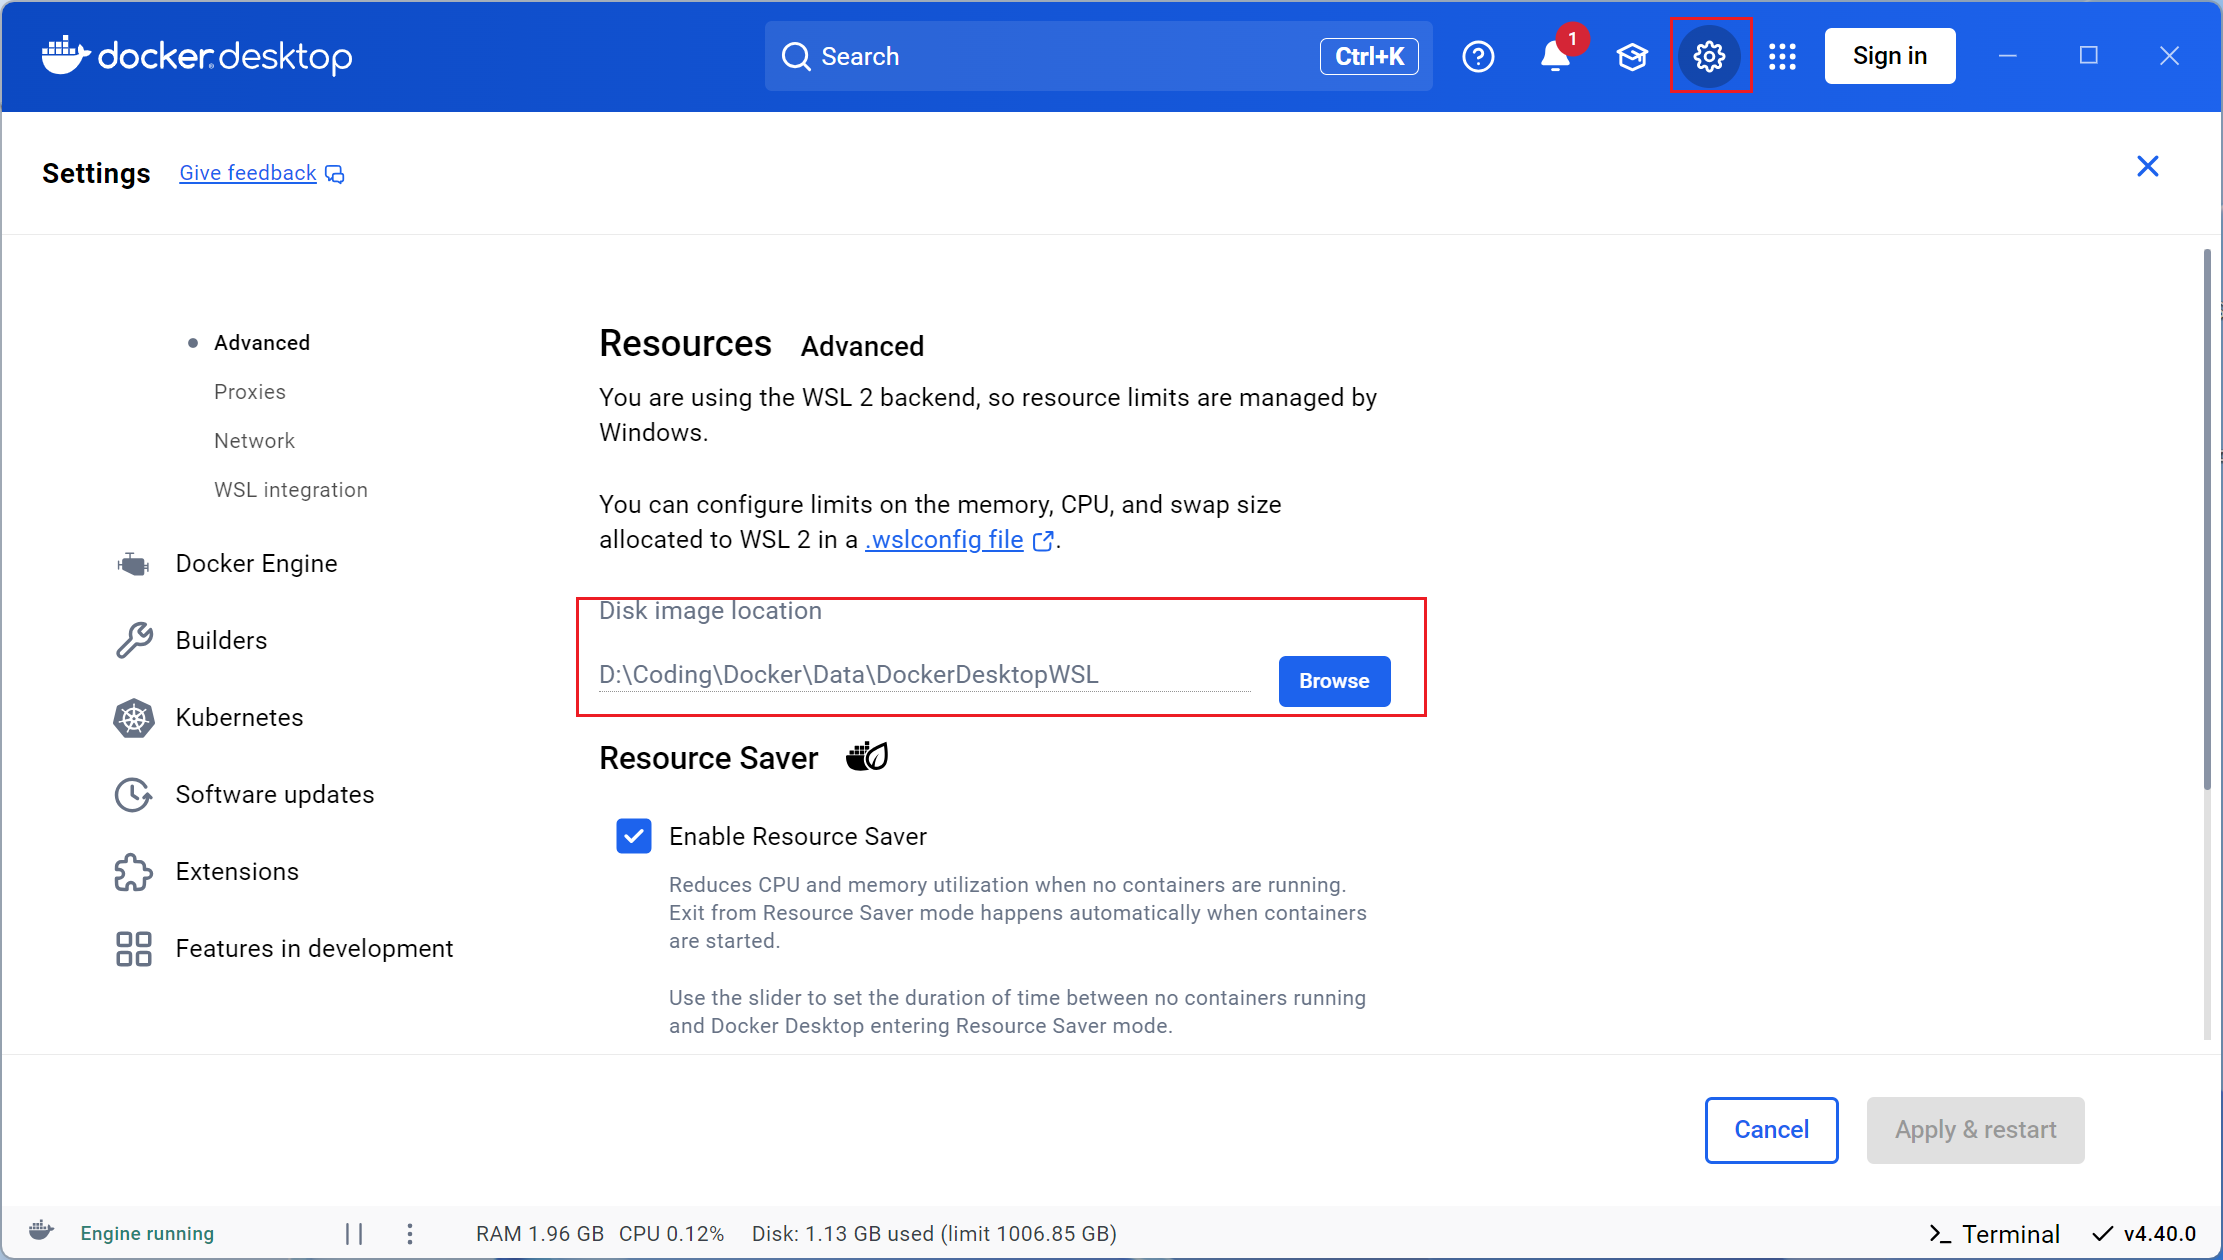
Task: Open the notifications bell
Action: coord(1553,57)
